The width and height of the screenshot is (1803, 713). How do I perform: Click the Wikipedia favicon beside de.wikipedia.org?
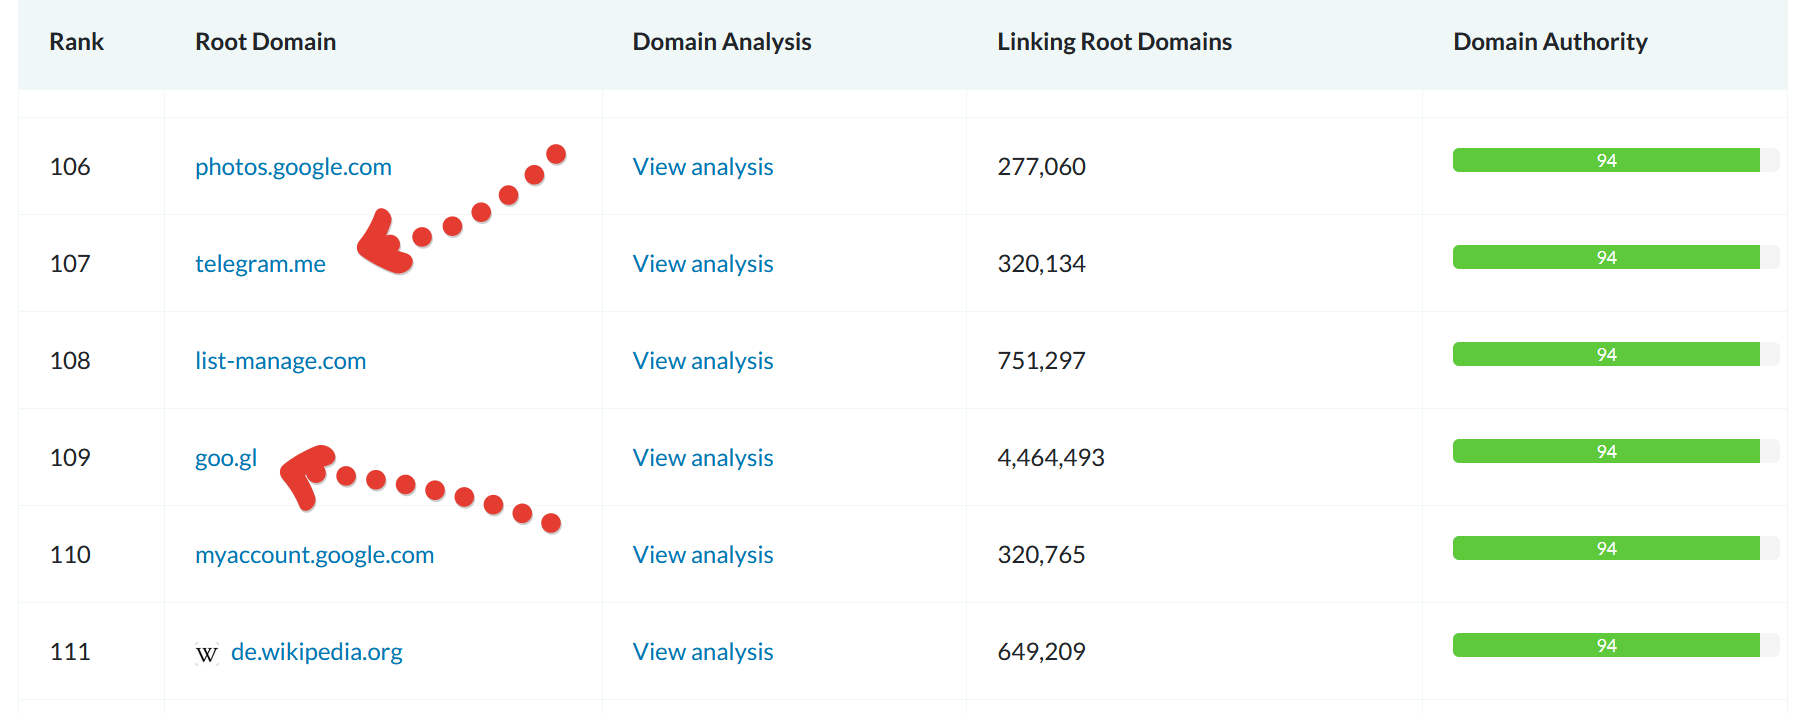pyautogui.click(x=206, y=654)
